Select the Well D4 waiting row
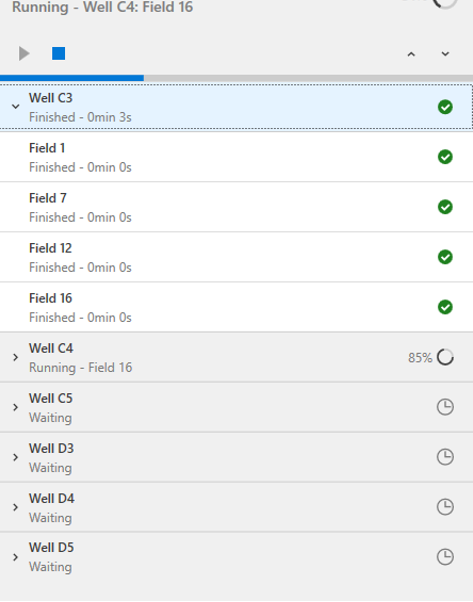Viewport: 473px width, 602px height. [x=236, y=507]
